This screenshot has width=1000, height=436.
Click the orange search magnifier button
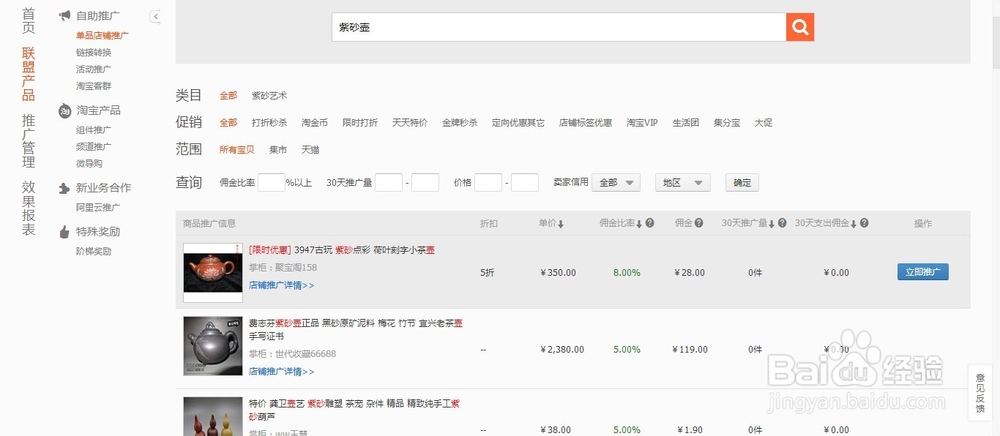[x=800, y=27]
